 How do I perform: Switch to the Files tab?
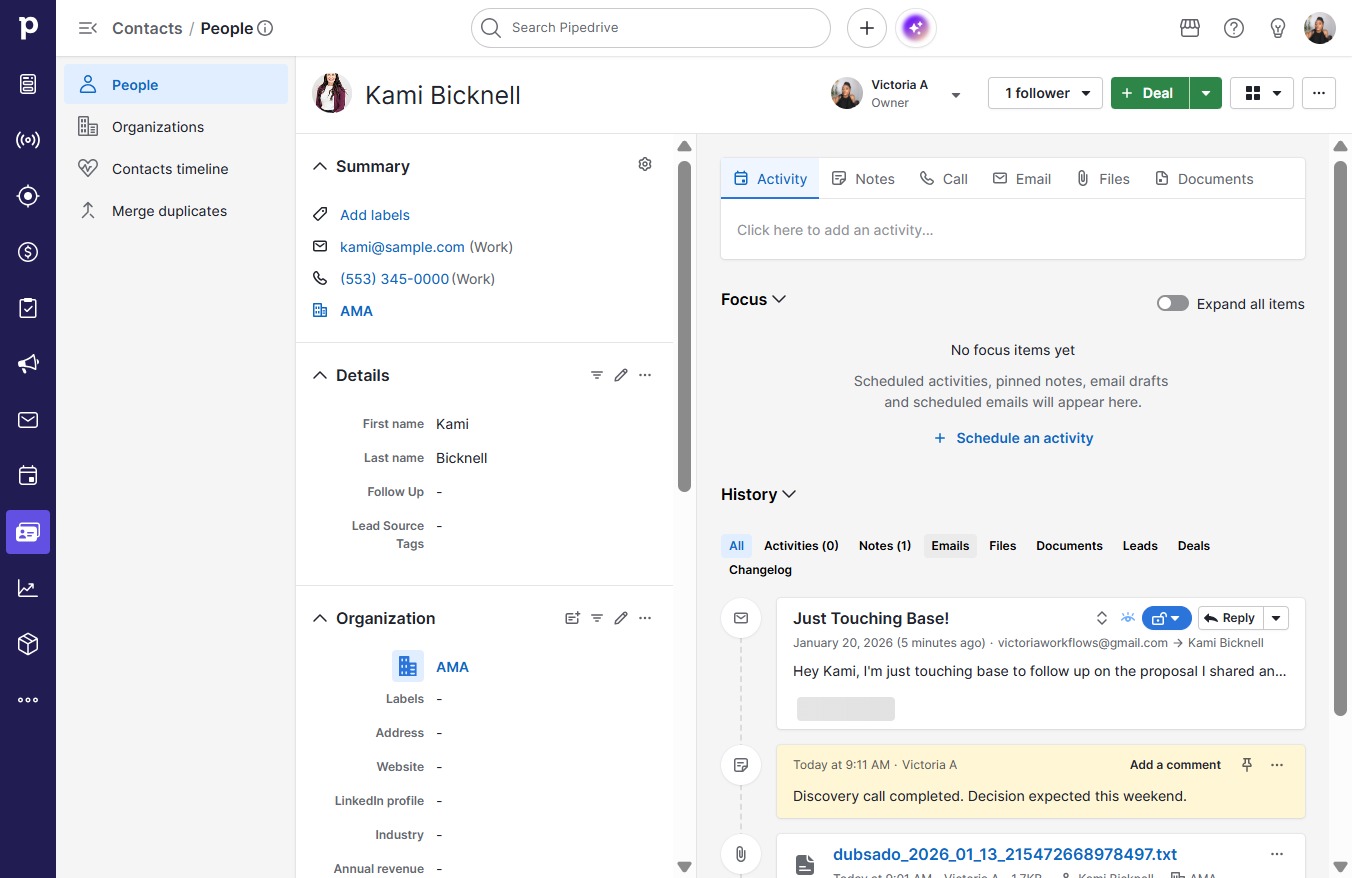pos(1103,179)
